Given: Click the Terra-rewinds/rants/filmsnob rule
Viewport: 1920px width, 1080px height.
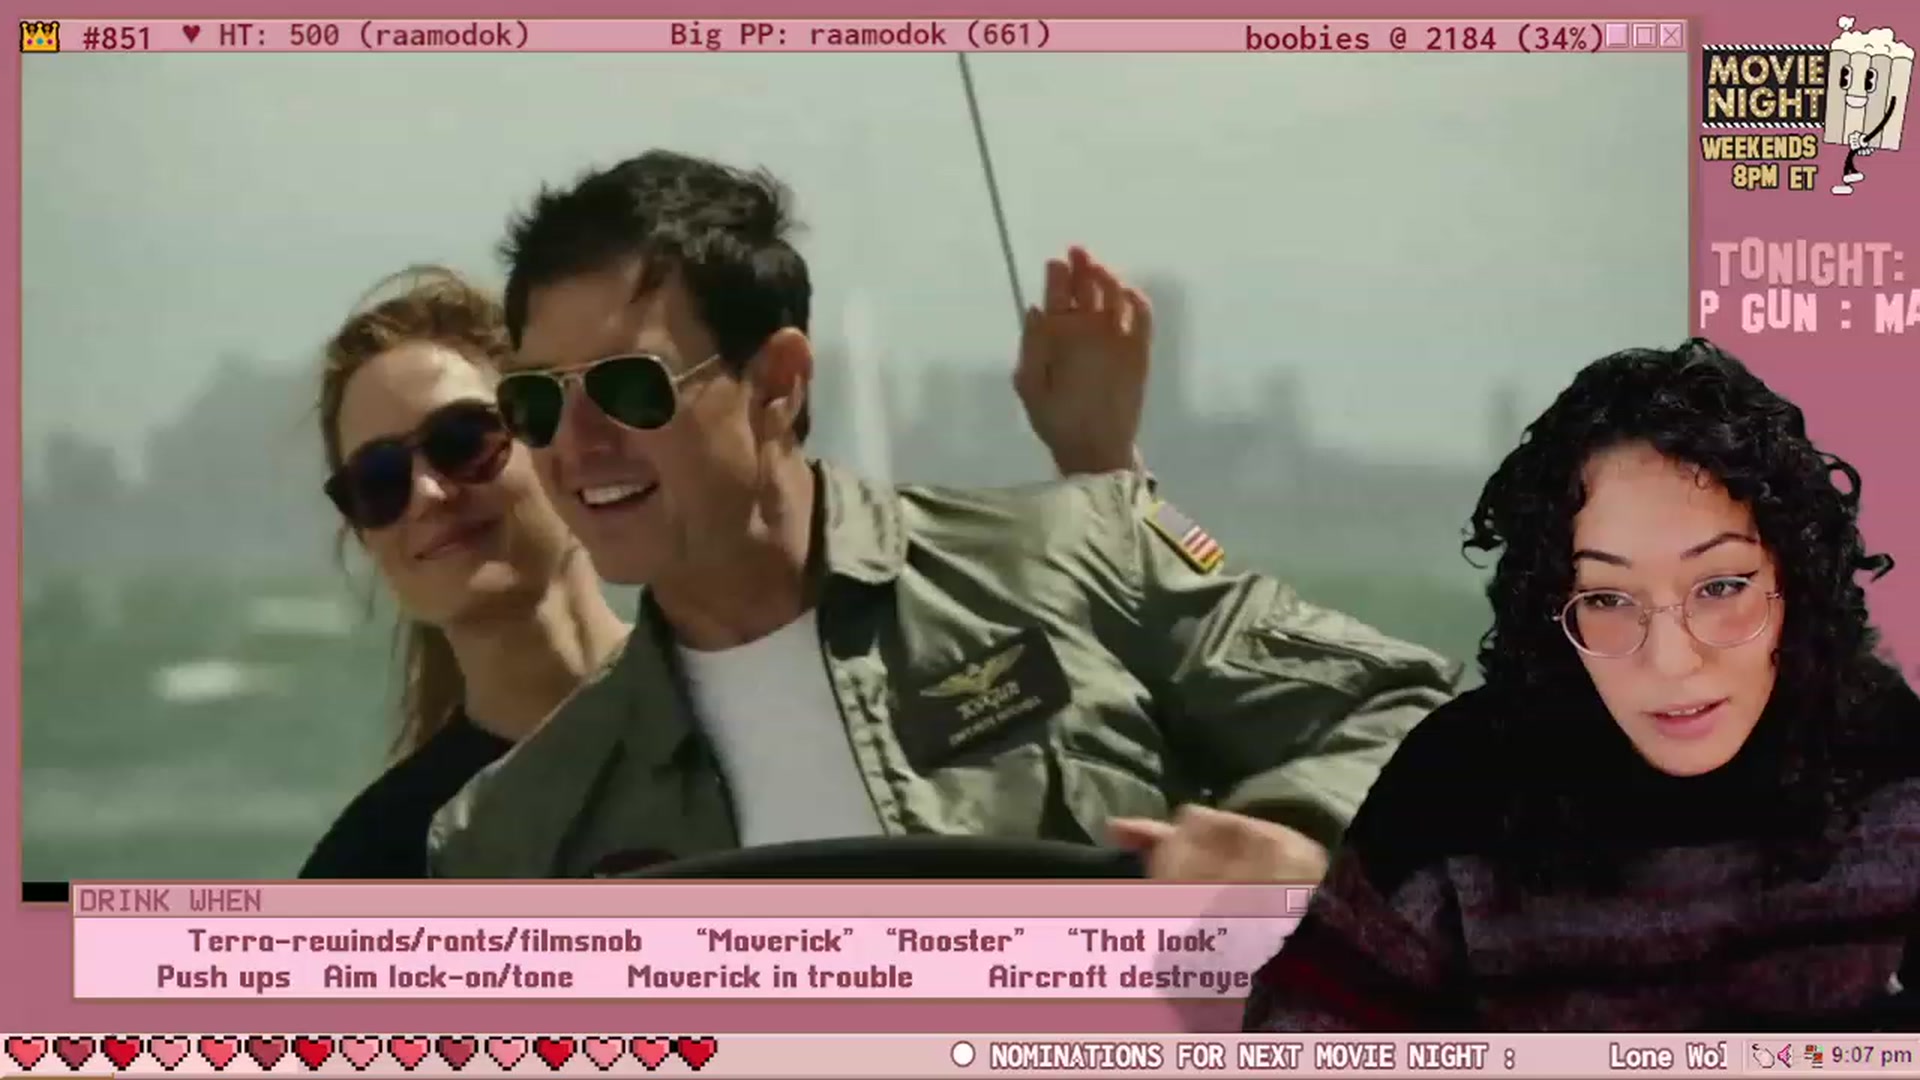Looking at the screenshot, I should 415,941.
